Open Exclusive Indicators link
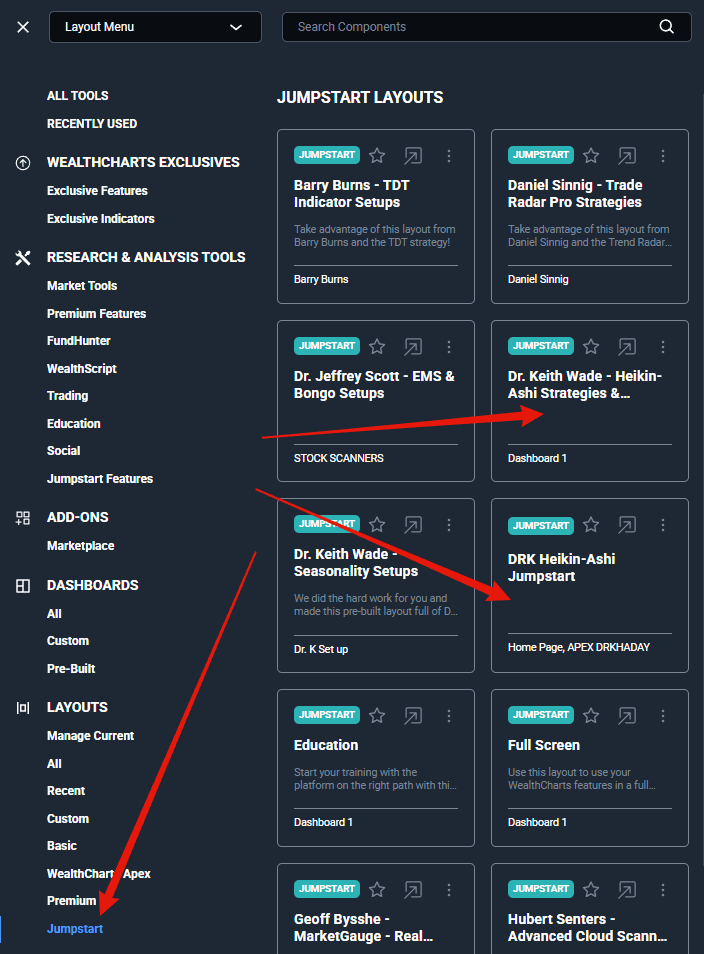Image resolution: width=704 pixels, height=954 pixels. coord(101,218)
